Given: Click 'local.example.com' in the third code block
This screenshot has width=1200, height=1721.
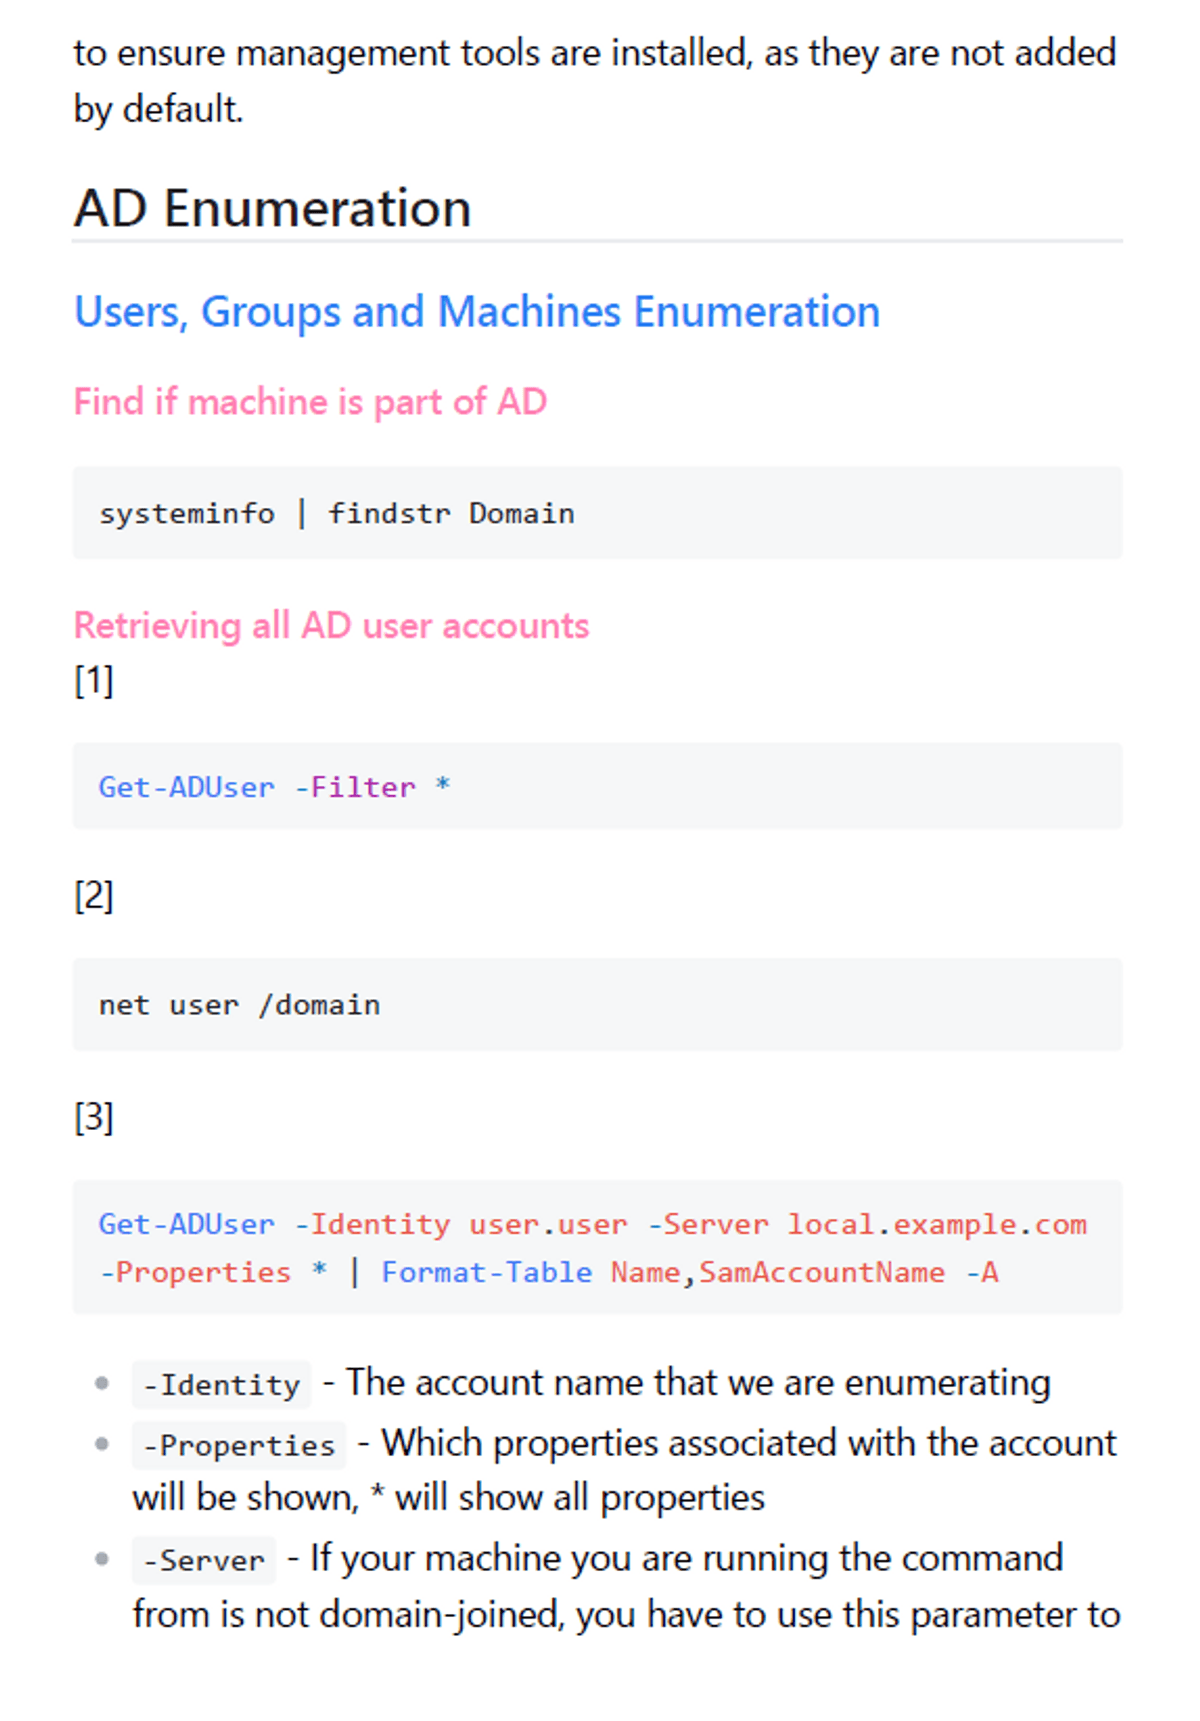Looking at the screenshot, I should tap(936, 1224).
